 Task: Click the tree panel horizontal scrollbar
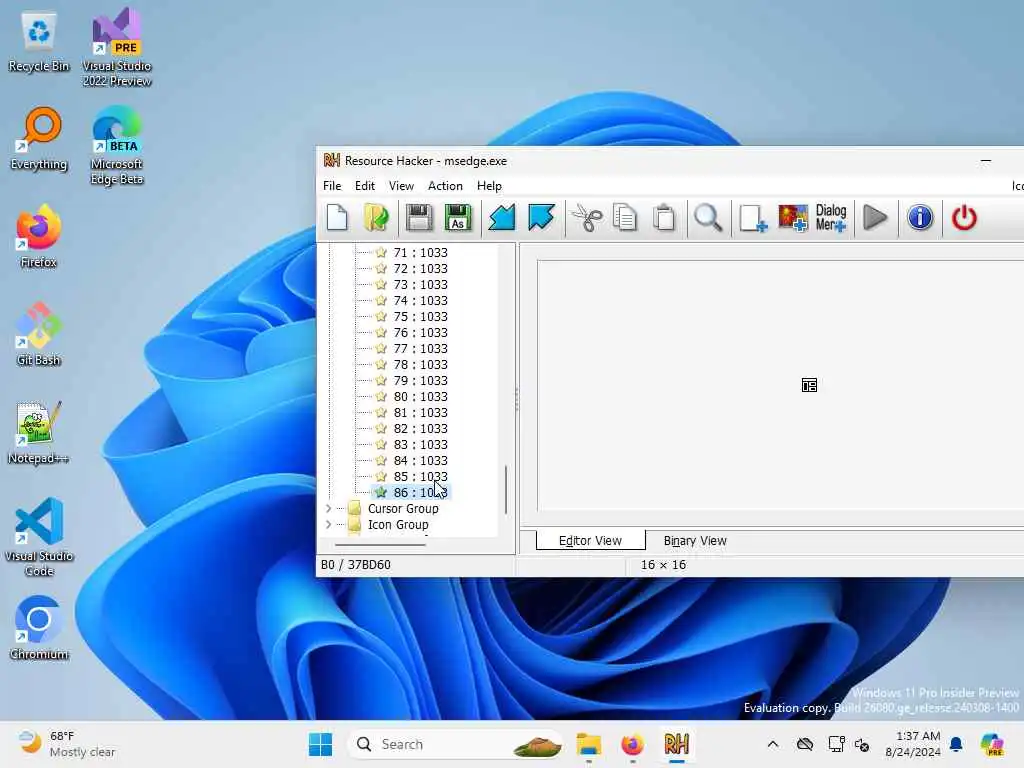380,545
